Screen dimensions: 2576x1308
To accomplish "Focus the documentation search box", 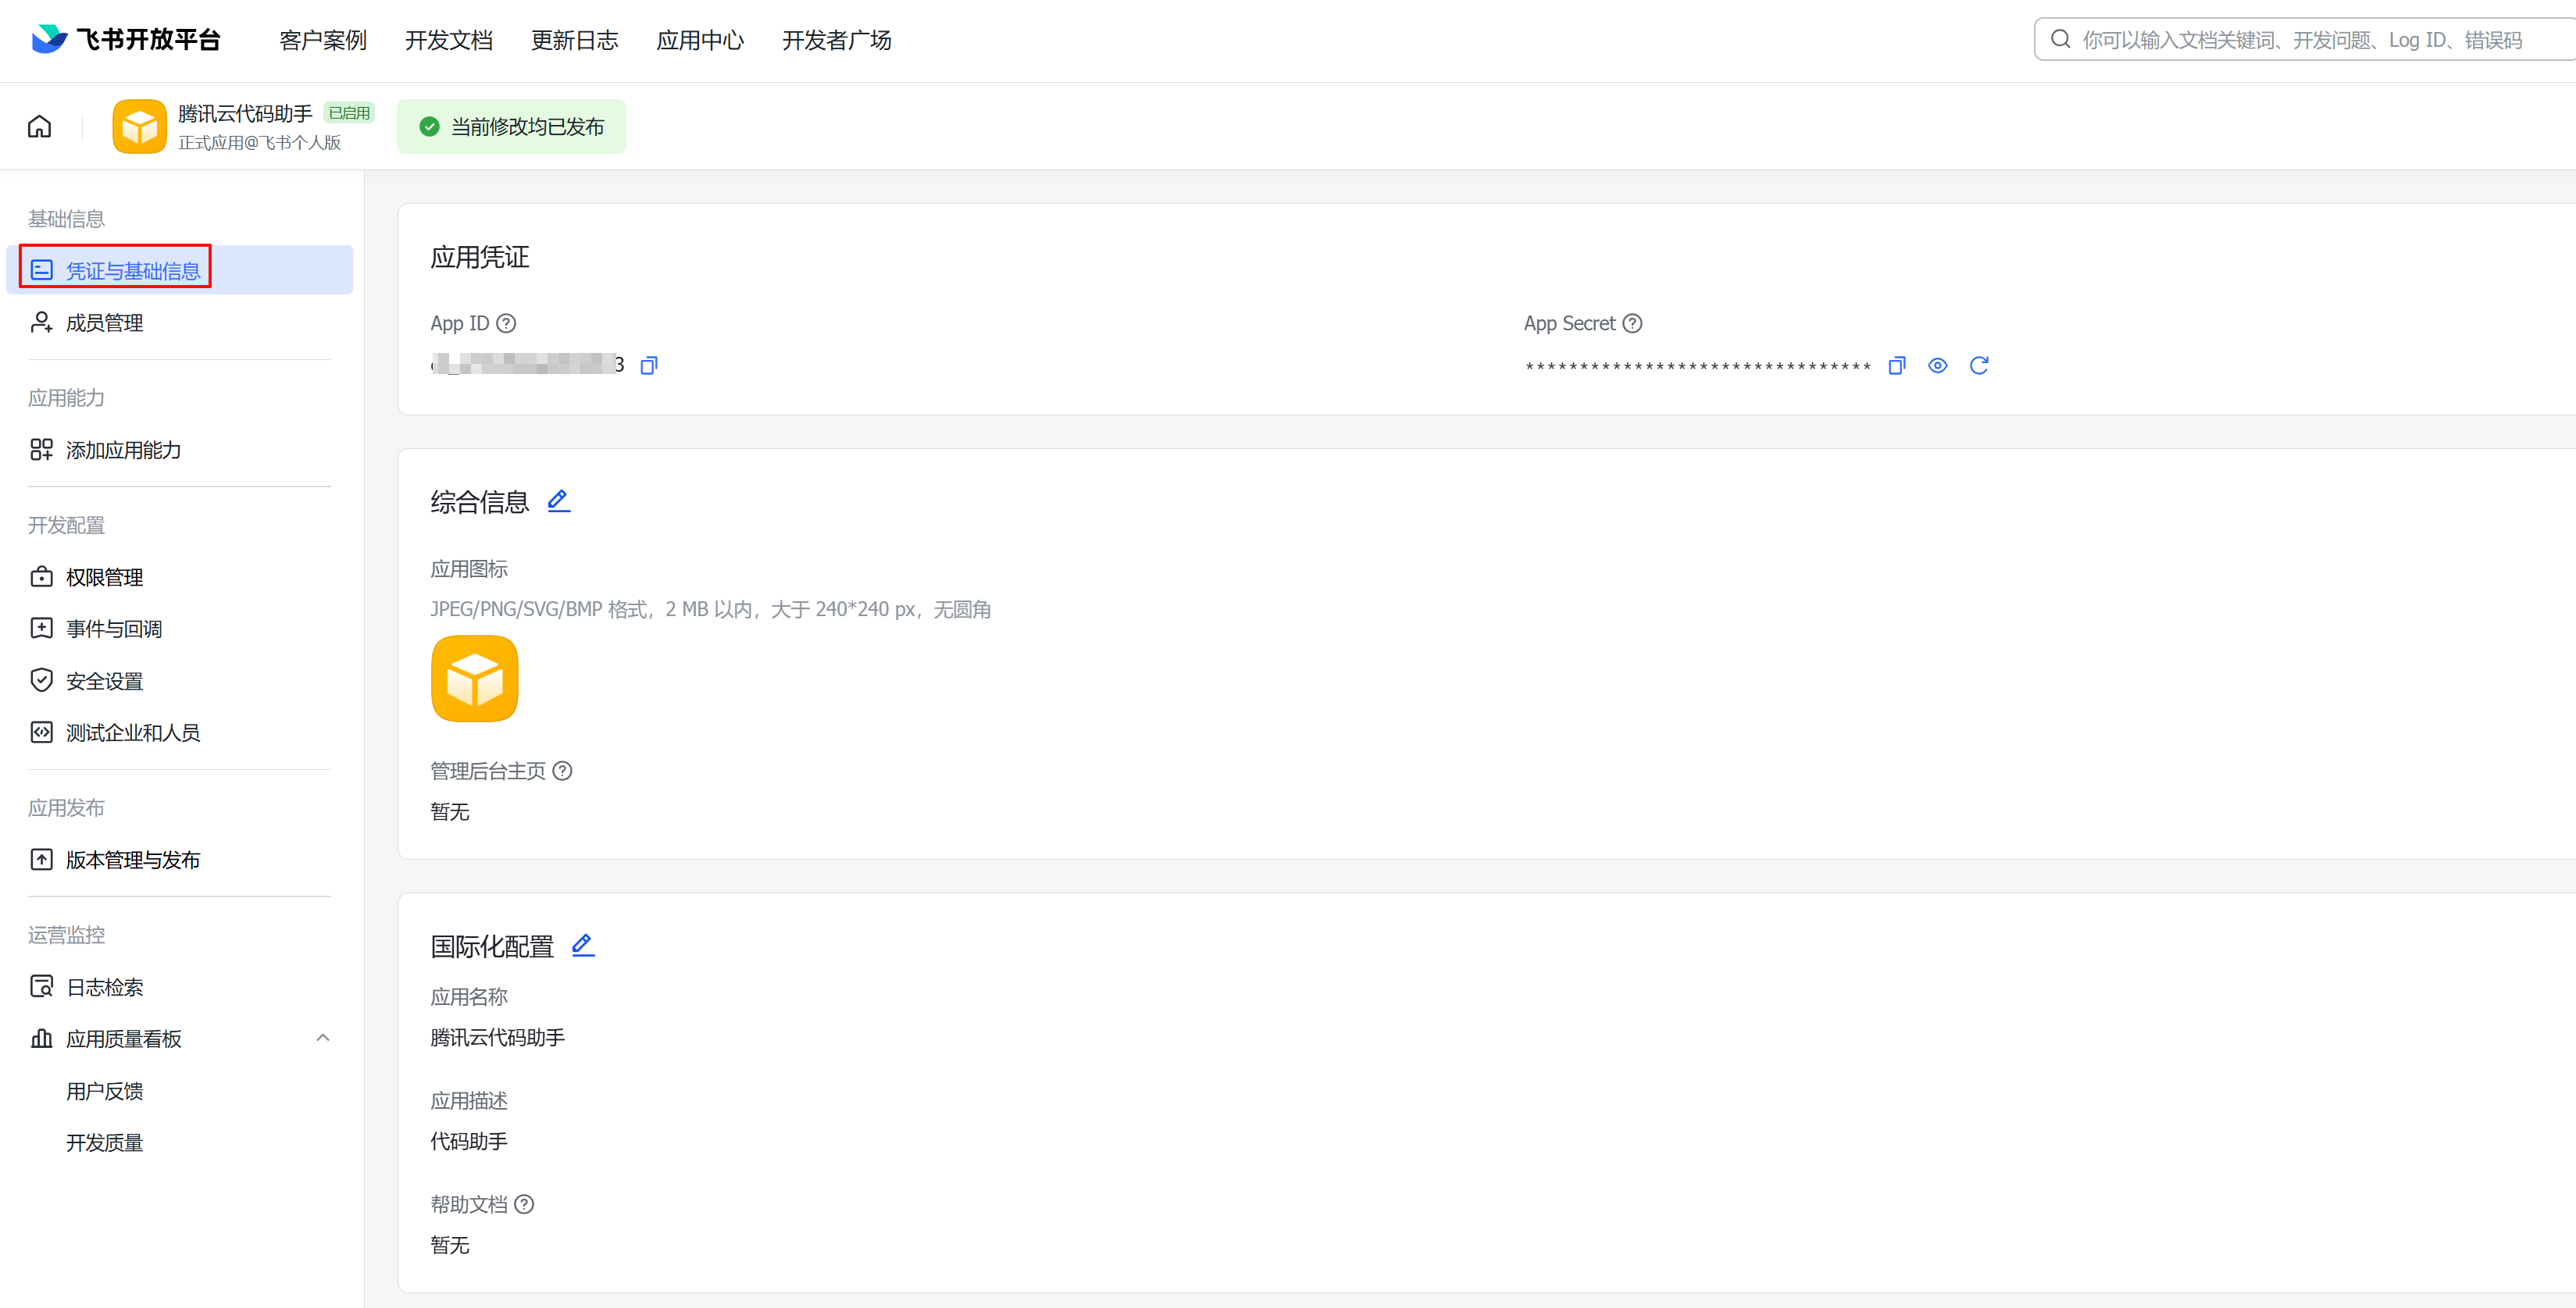I will click(2300, 40).
